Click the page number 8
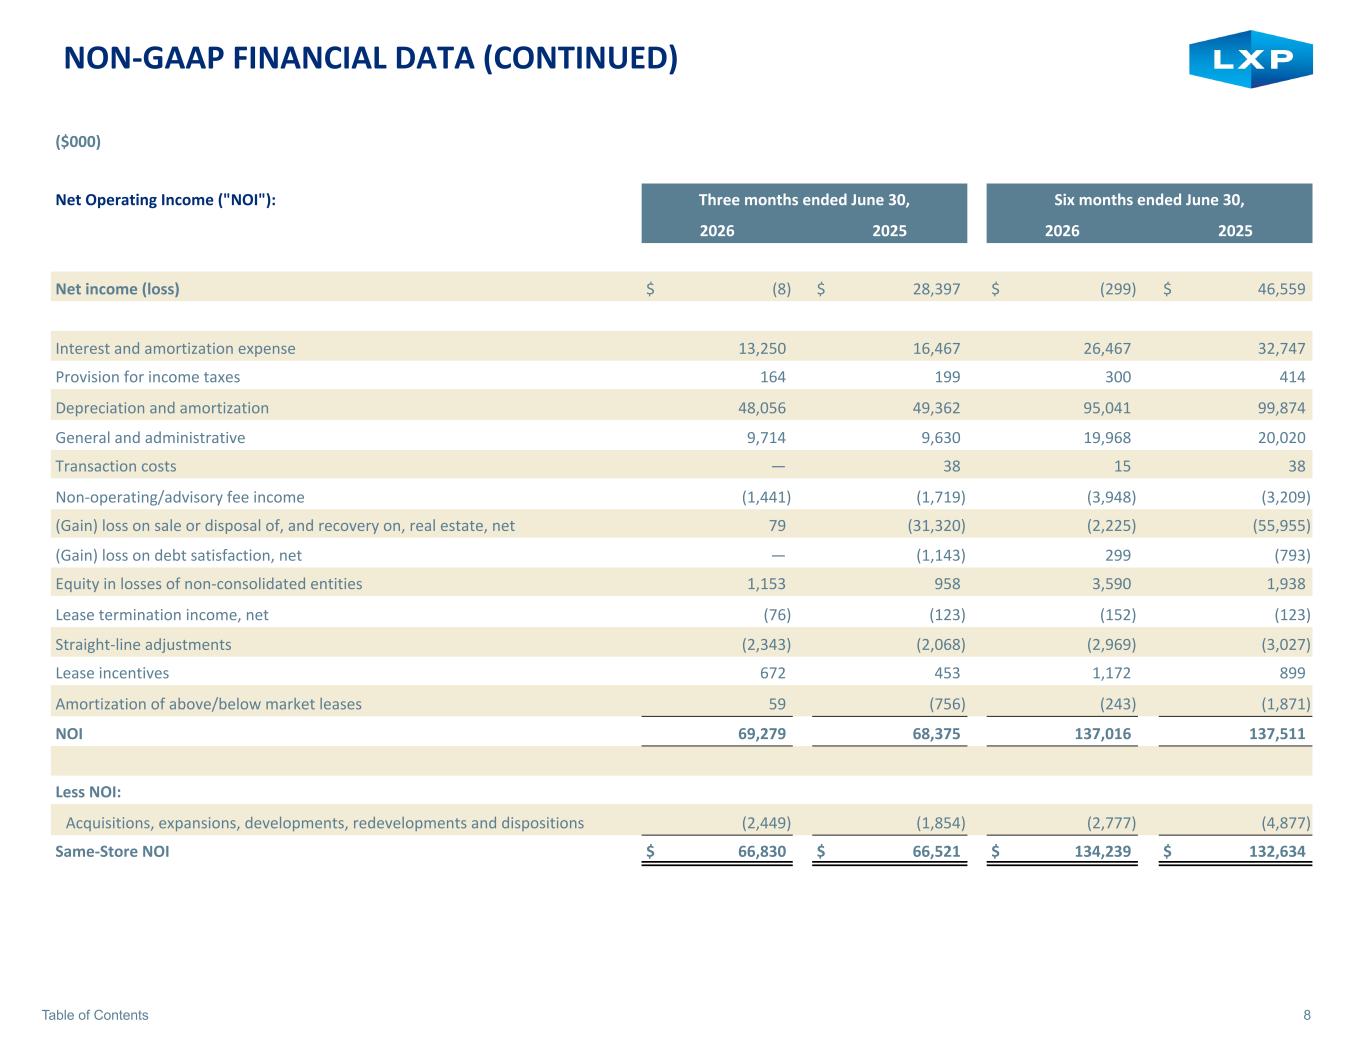1365x1055 pixels. (1307, 1015)
